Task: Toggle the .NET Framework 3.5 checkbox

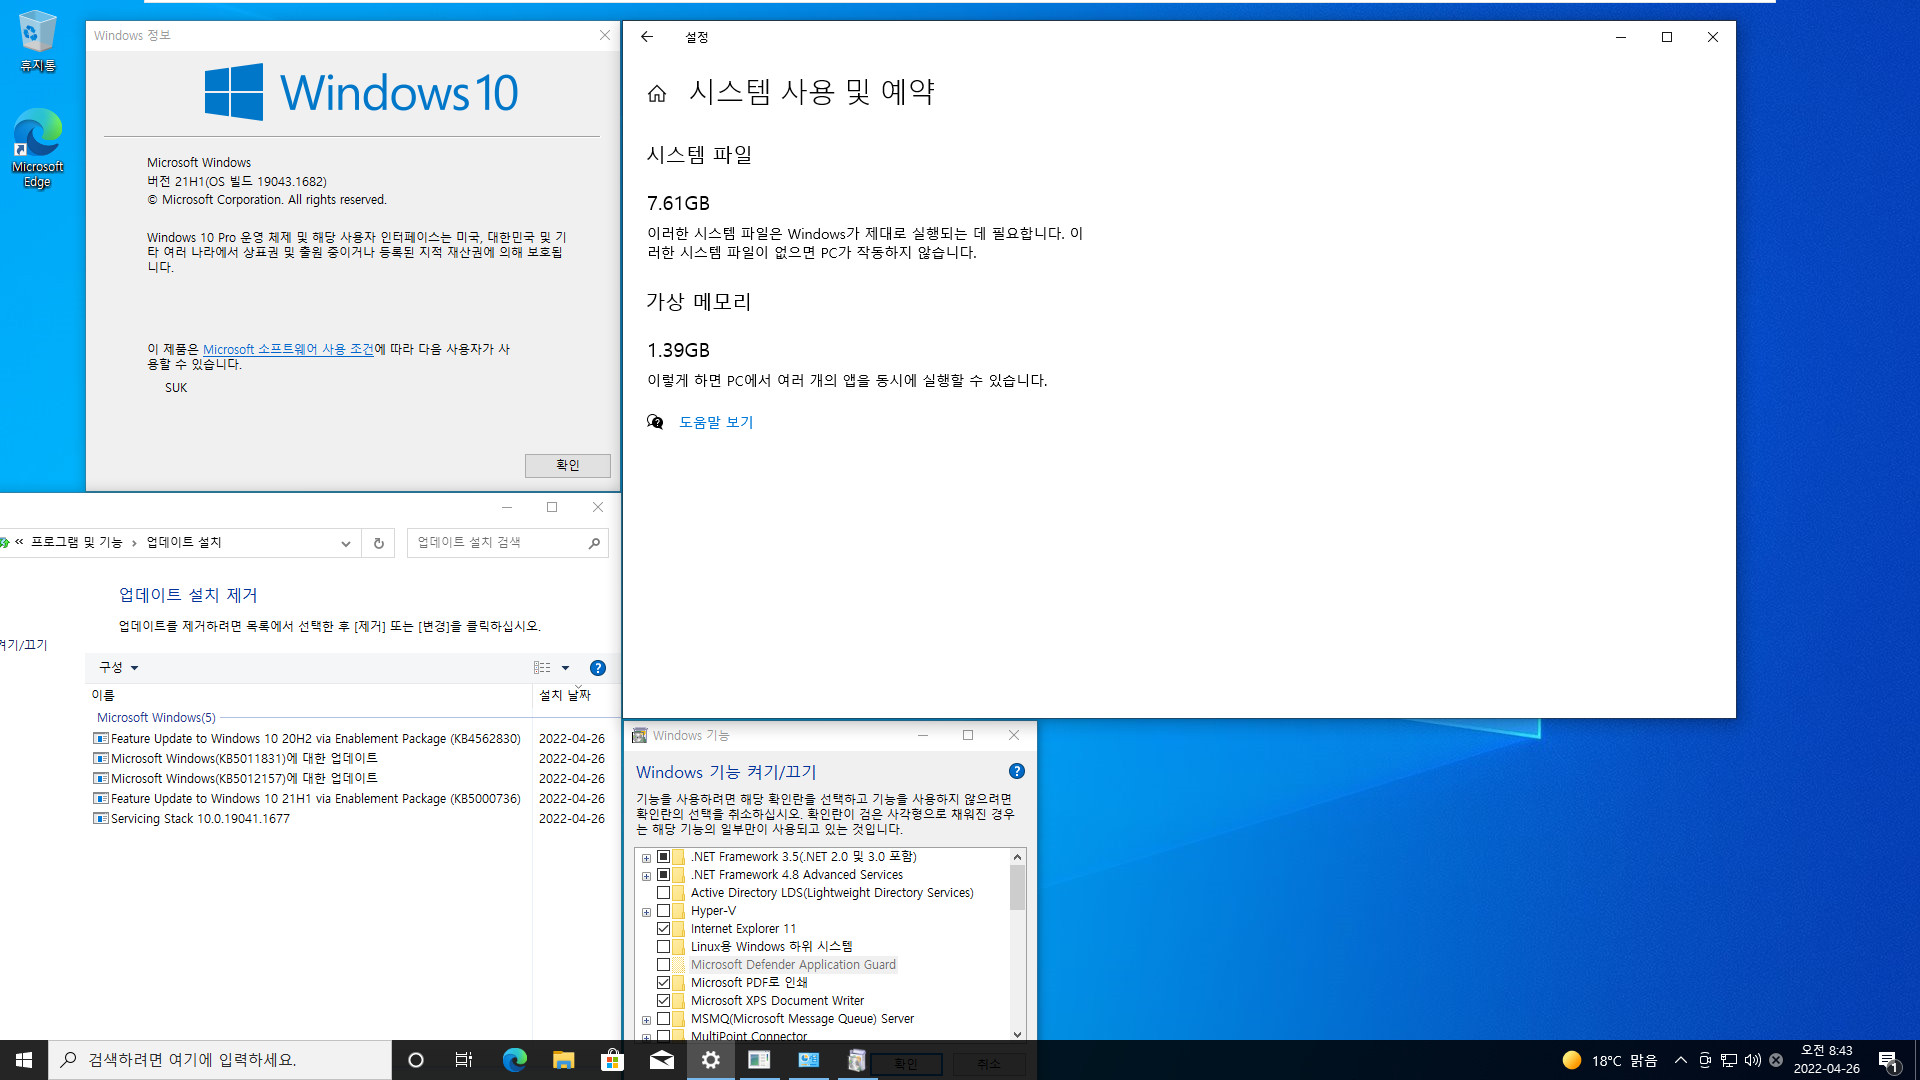Action: click(663, 857)
